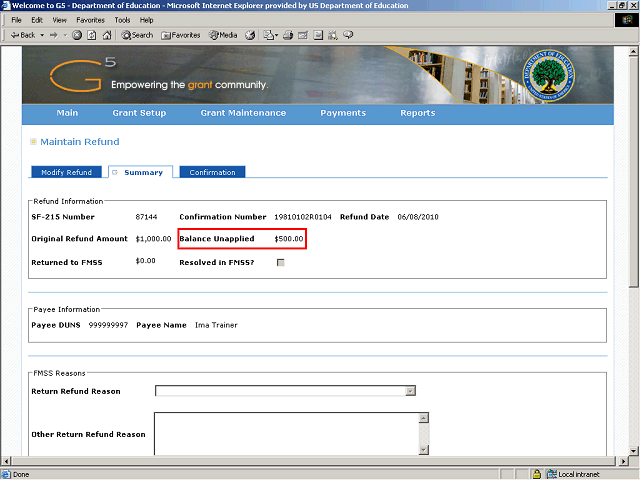Click the Edit page toolbar icon
Image resolution: width=640 pixels, height=480 pixels.
pyautogui.click(x=303, y=36)
